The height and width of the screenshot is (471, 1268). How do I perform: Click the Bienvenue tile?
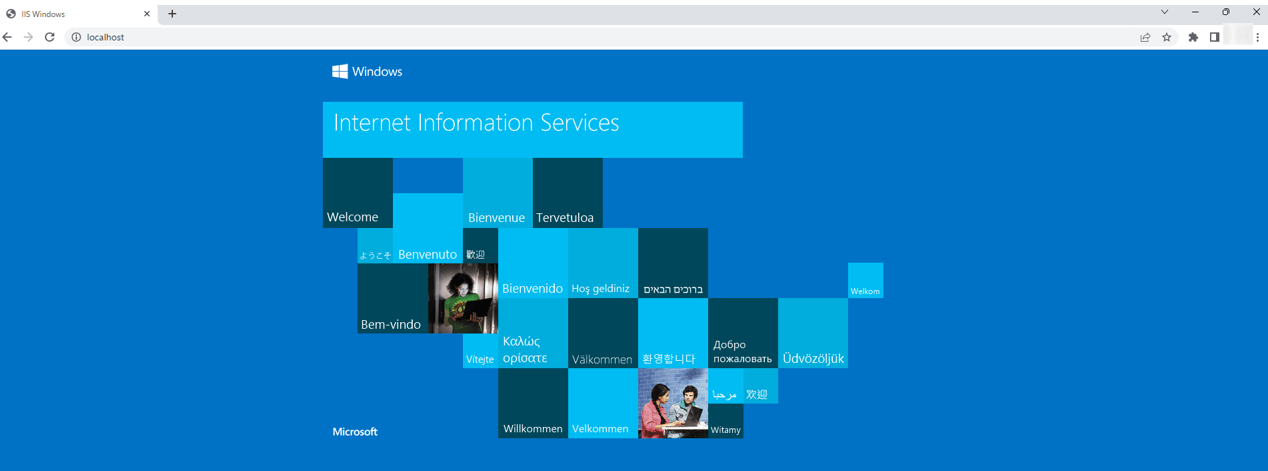498,193
